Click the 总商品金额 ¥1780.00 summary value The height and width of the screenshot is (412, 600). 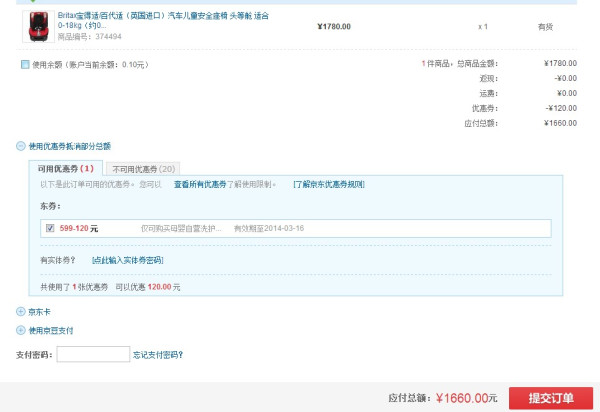[561, 63]
